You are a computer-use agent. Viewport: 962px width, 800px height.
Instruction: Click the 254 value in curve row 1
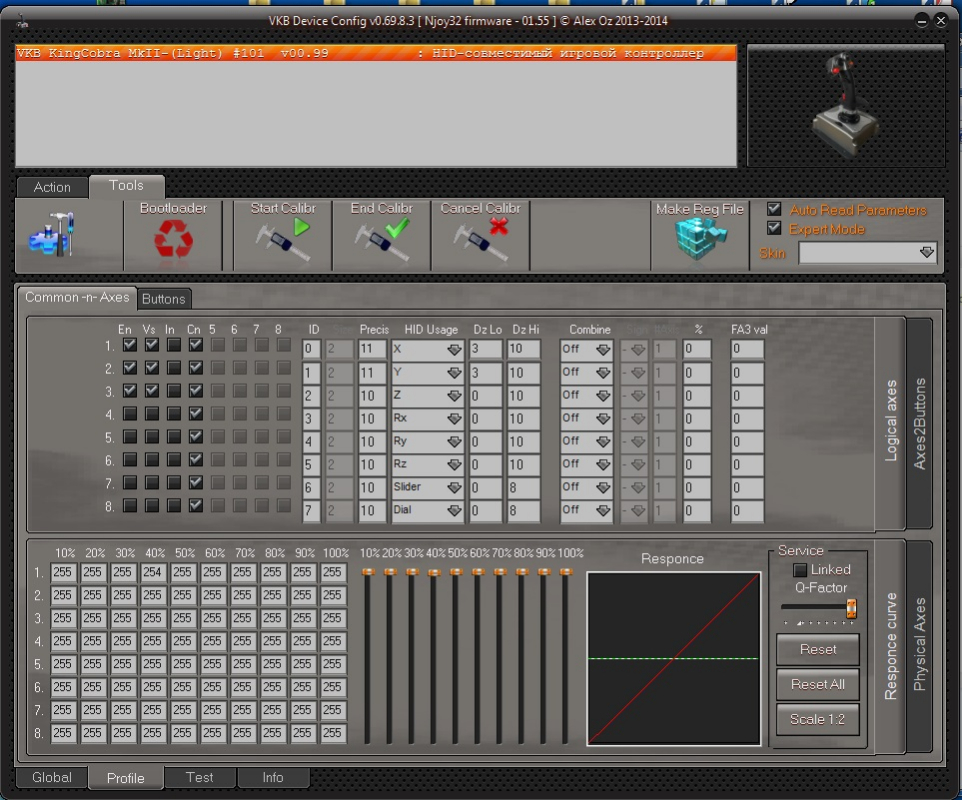pos(152,572)
